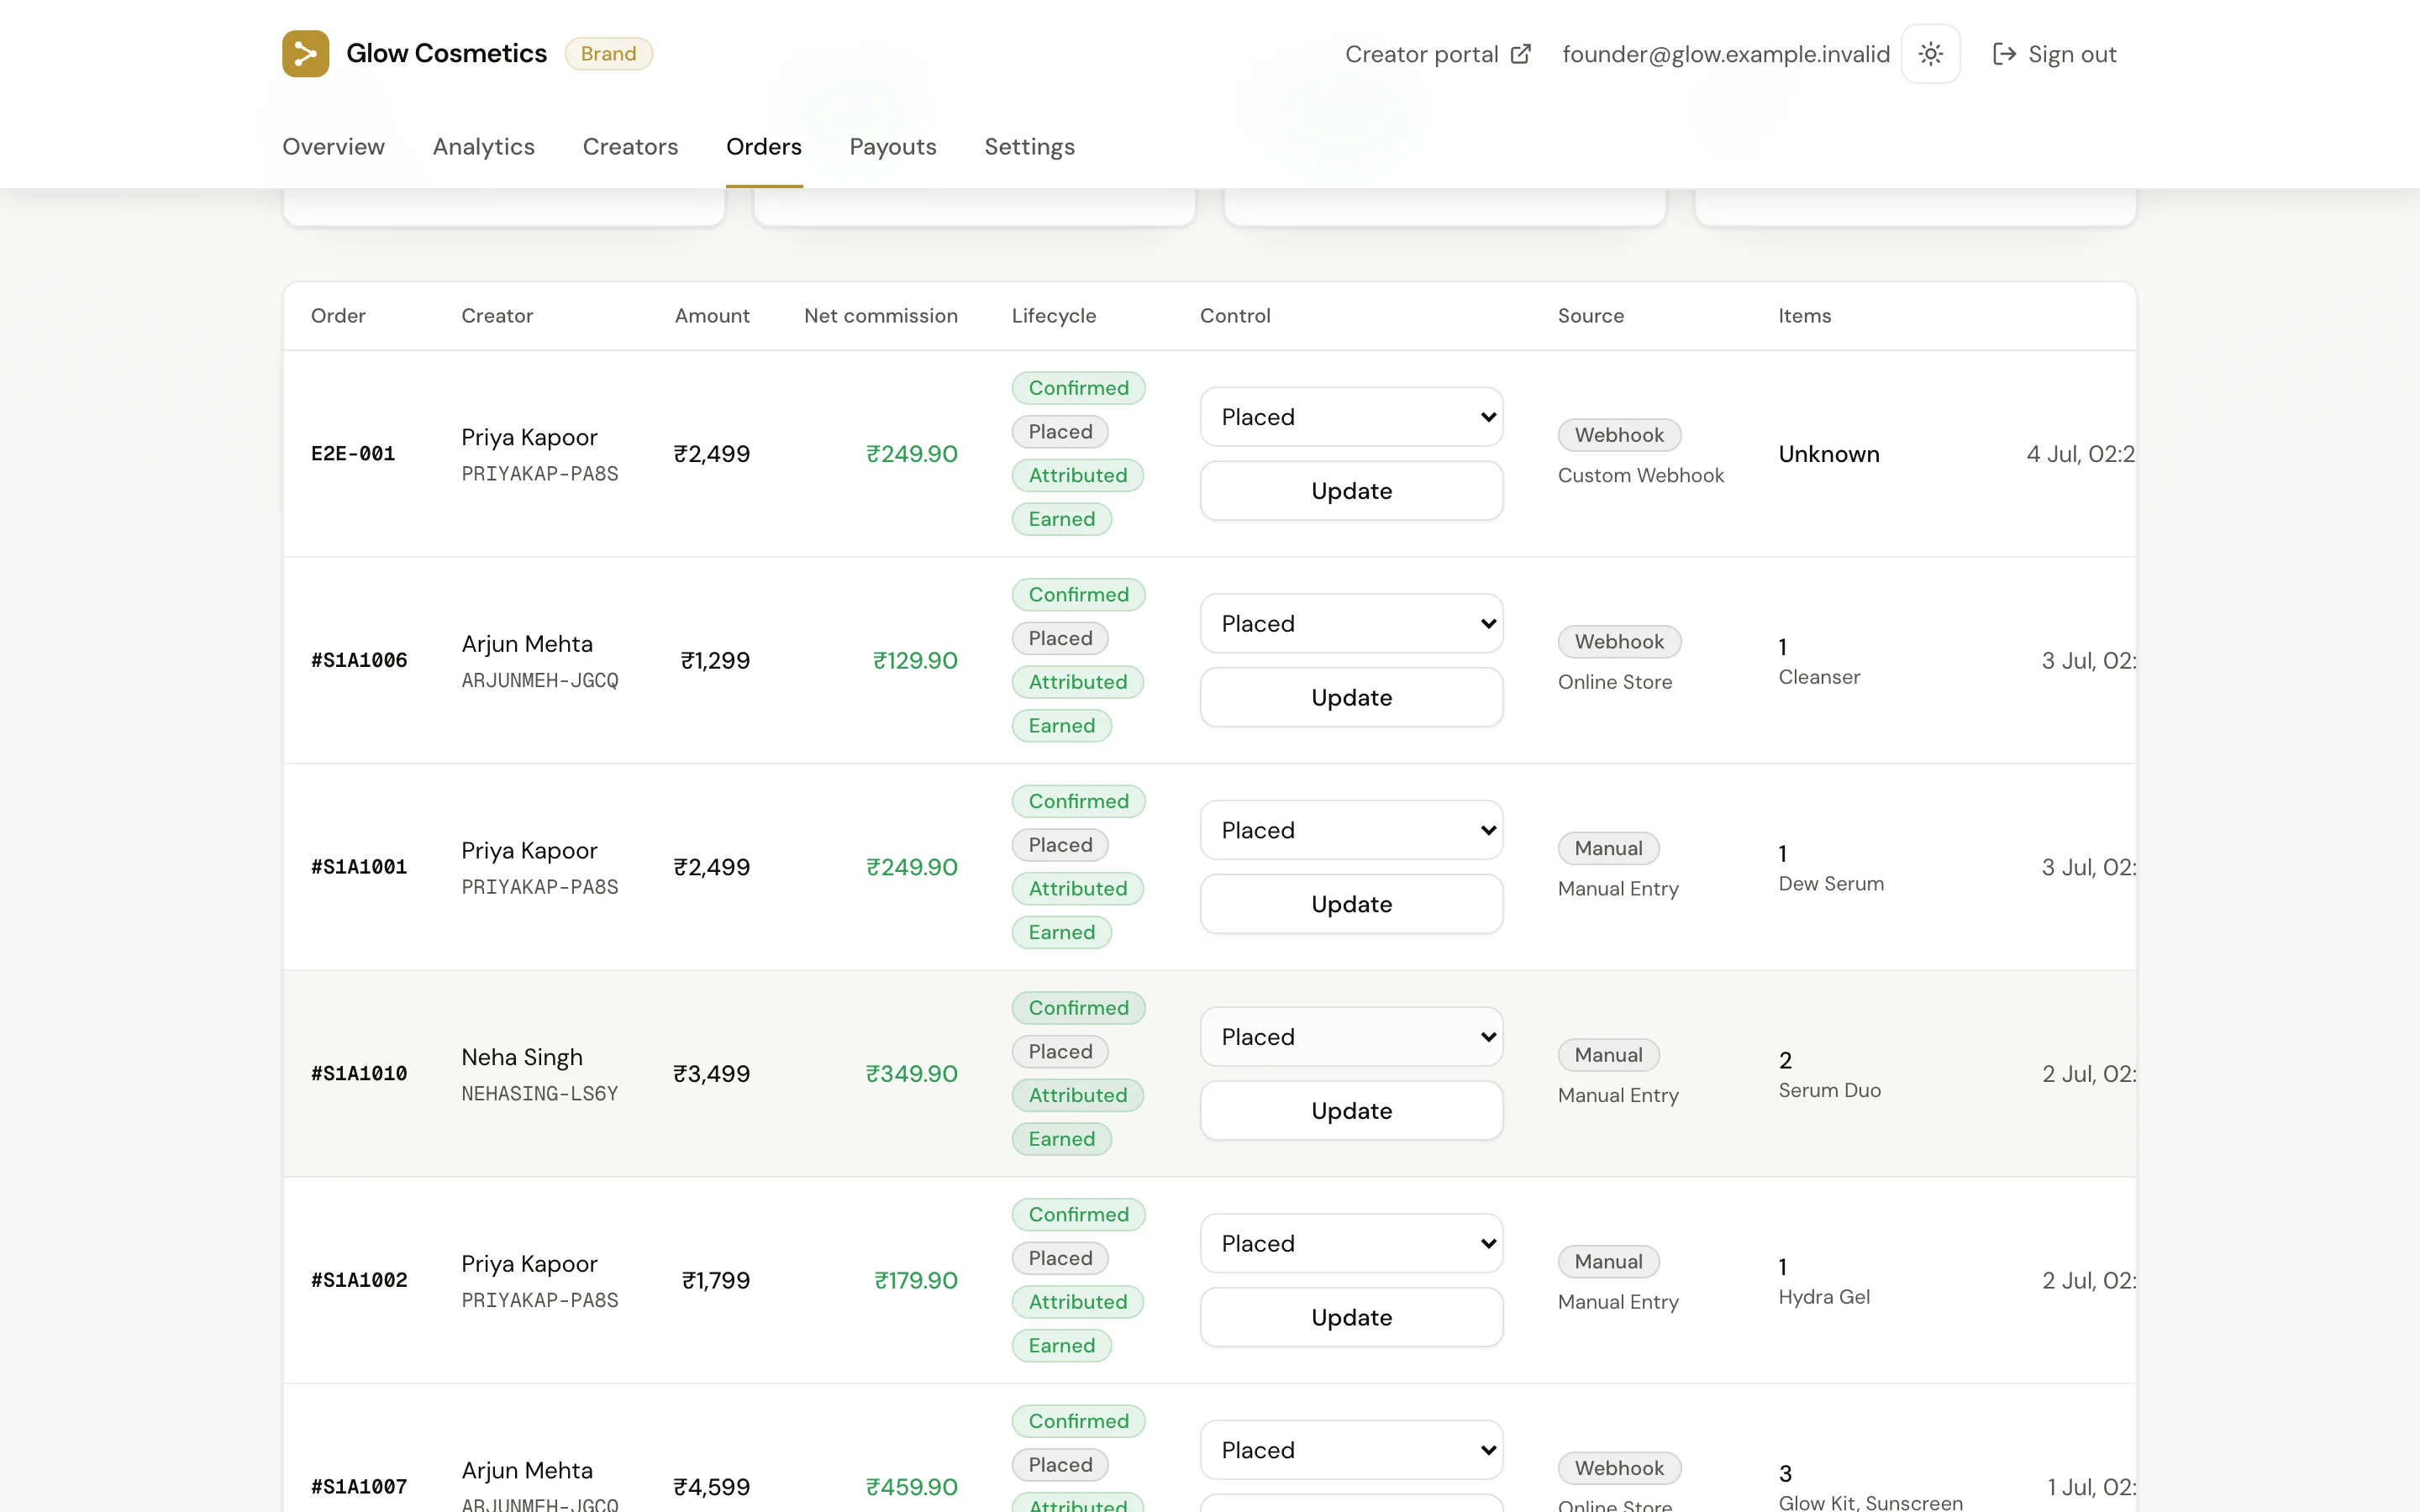Click the ₹179.90 net commission
Image resolution: width=2420 pixels, height=1512 pixels.
coord(915,1281)
